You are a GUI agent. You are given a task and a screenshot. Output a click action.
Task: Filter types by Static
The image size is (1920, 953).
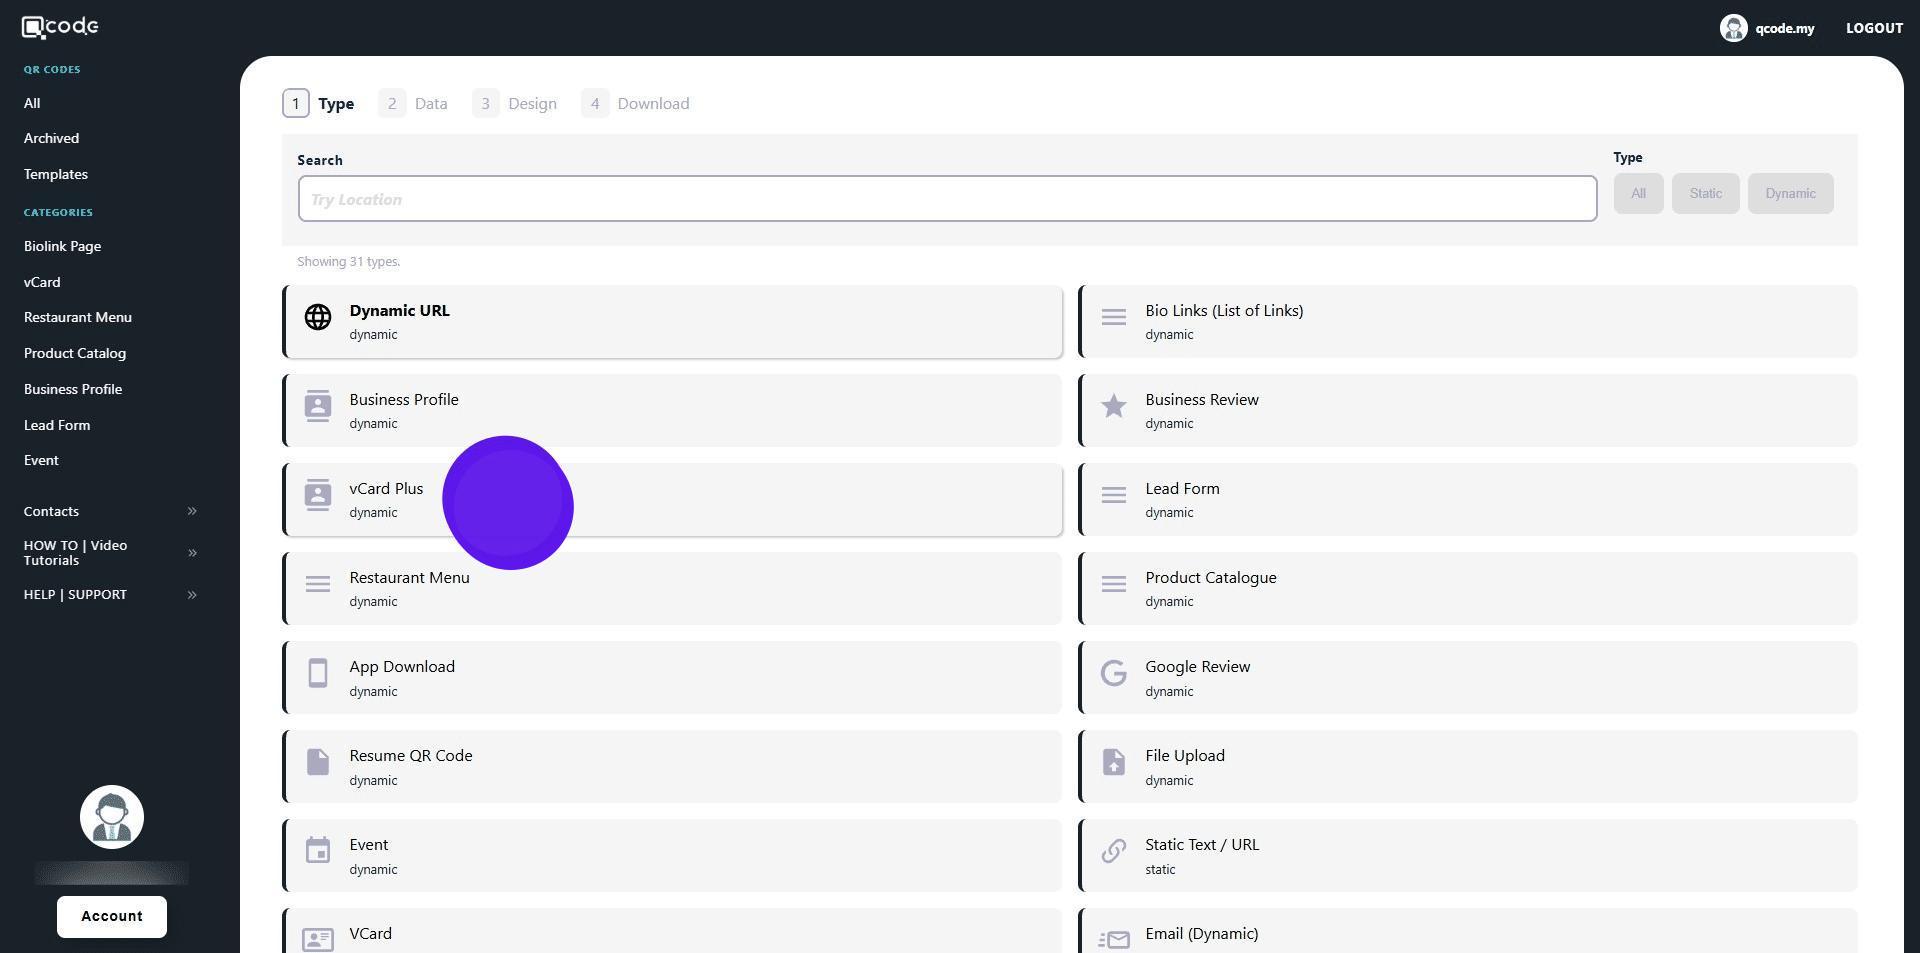1705,194
